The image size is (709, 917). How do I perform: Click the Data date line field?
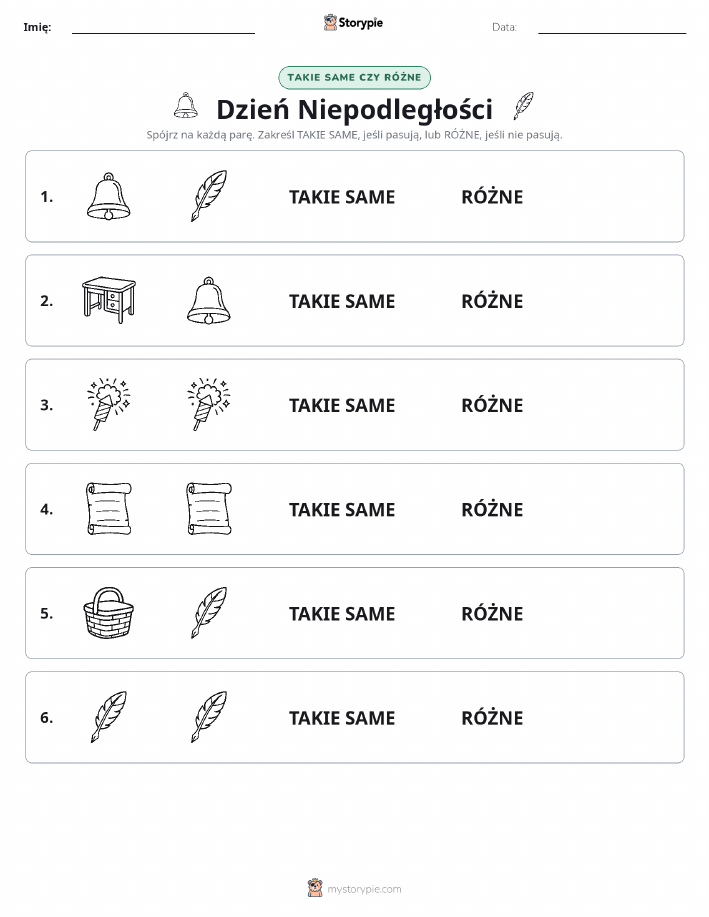pyautogui.click(x=612, y=27)
